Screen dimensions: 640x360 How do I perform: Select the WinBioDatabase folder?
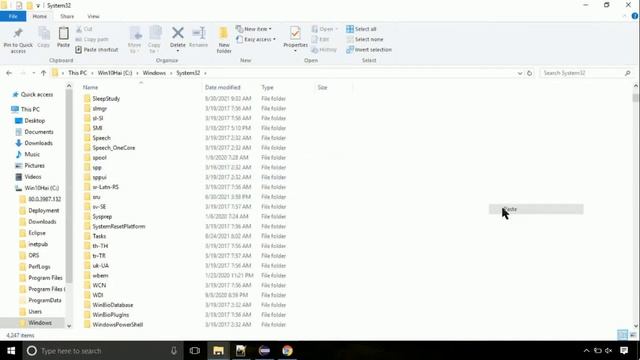coord(113,305)
